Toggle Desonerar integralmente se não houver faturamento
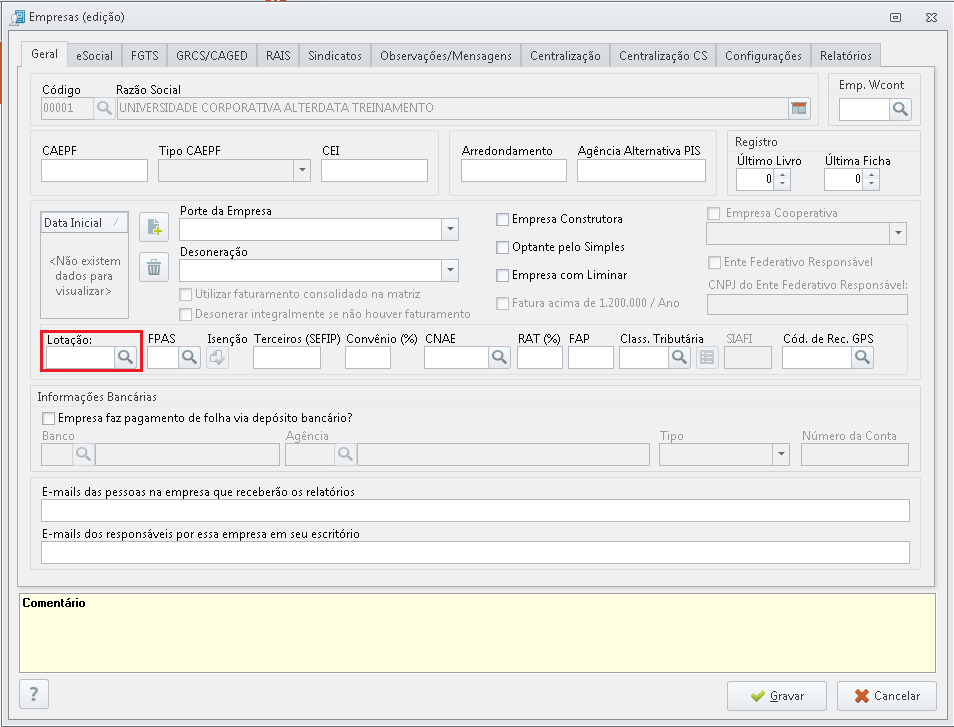This screenshot has height=727, width=954. tap(186, 315)
